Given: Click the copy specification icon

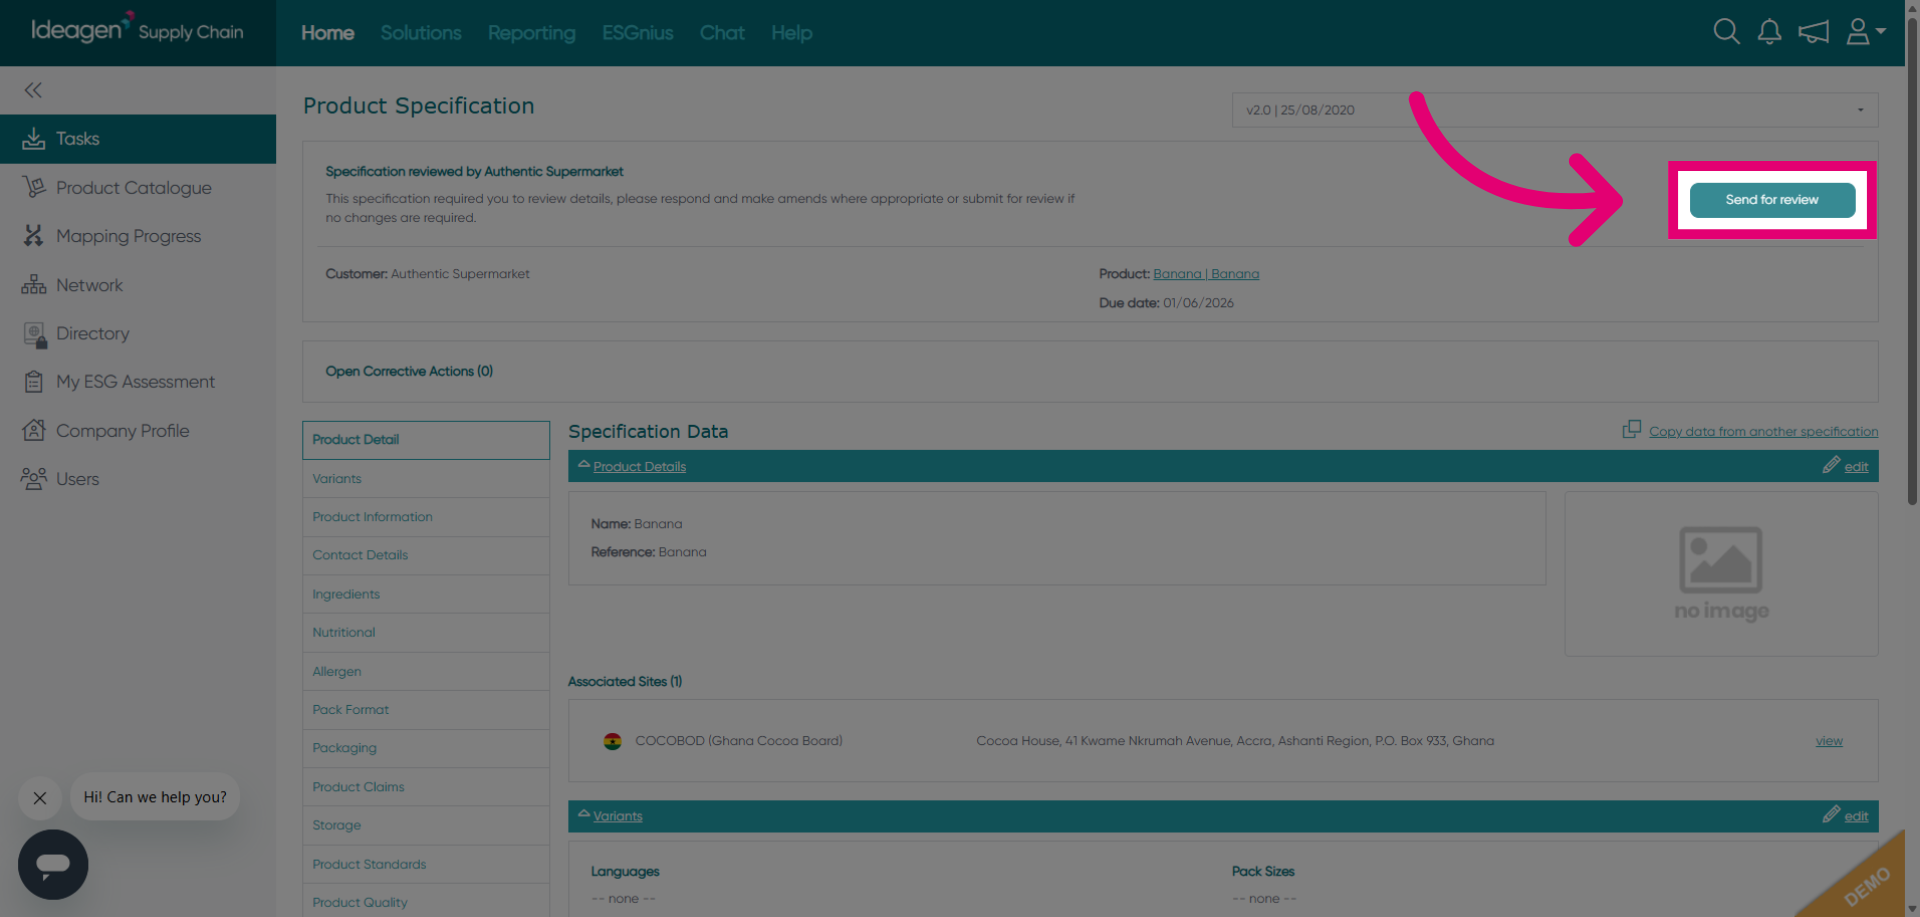Looking at the screenshot, I should point(1631,430).
